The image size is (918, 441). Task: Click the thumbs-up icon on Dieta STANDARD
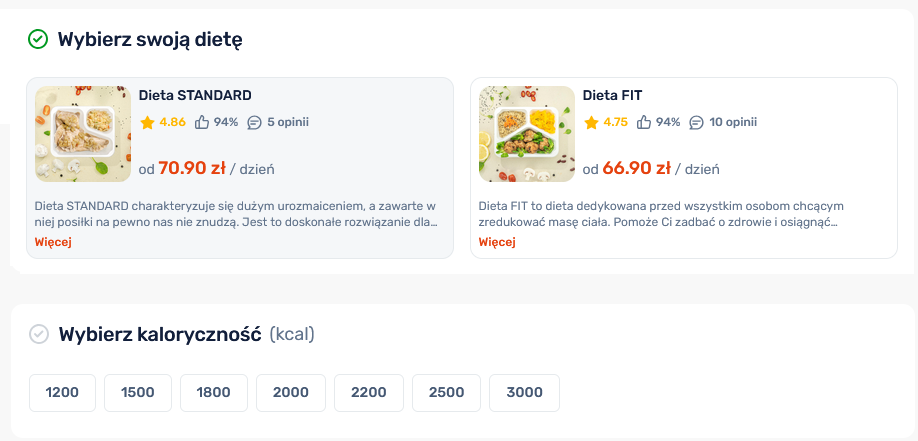click(x=202, y=123)
